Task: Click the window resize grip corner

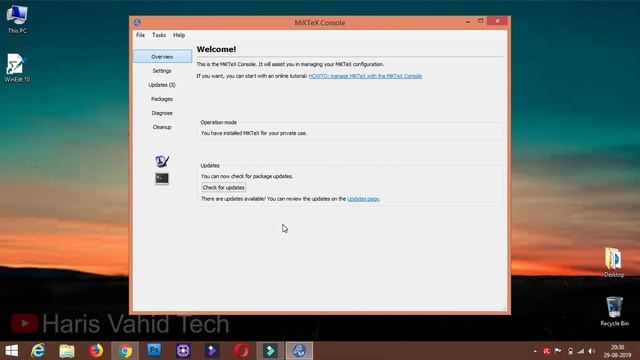Action: click(504, 308)
